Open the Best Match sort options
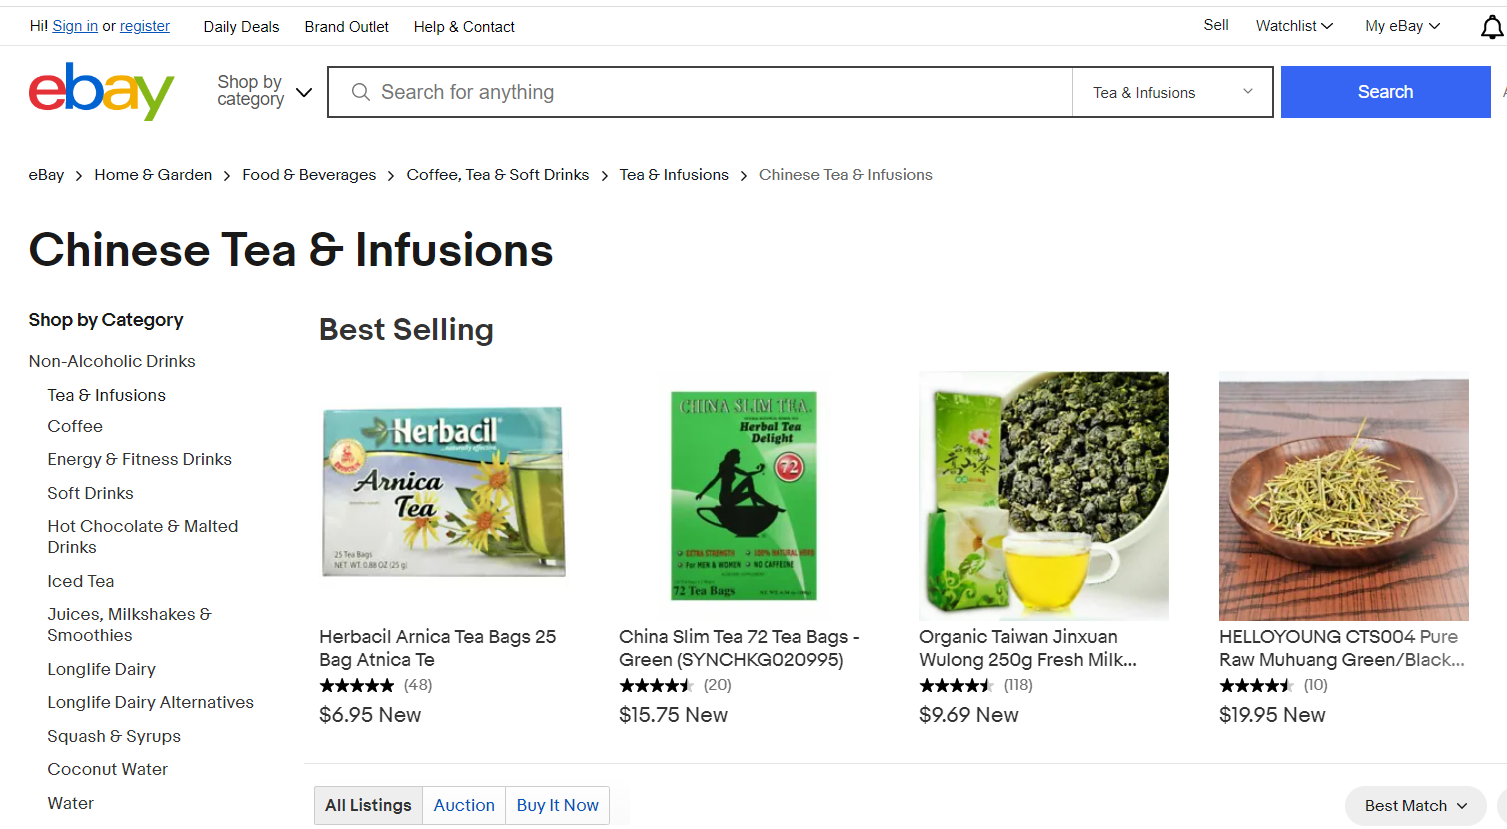This screenshot has width=1507, height=829. click(x=1414, y=805)
